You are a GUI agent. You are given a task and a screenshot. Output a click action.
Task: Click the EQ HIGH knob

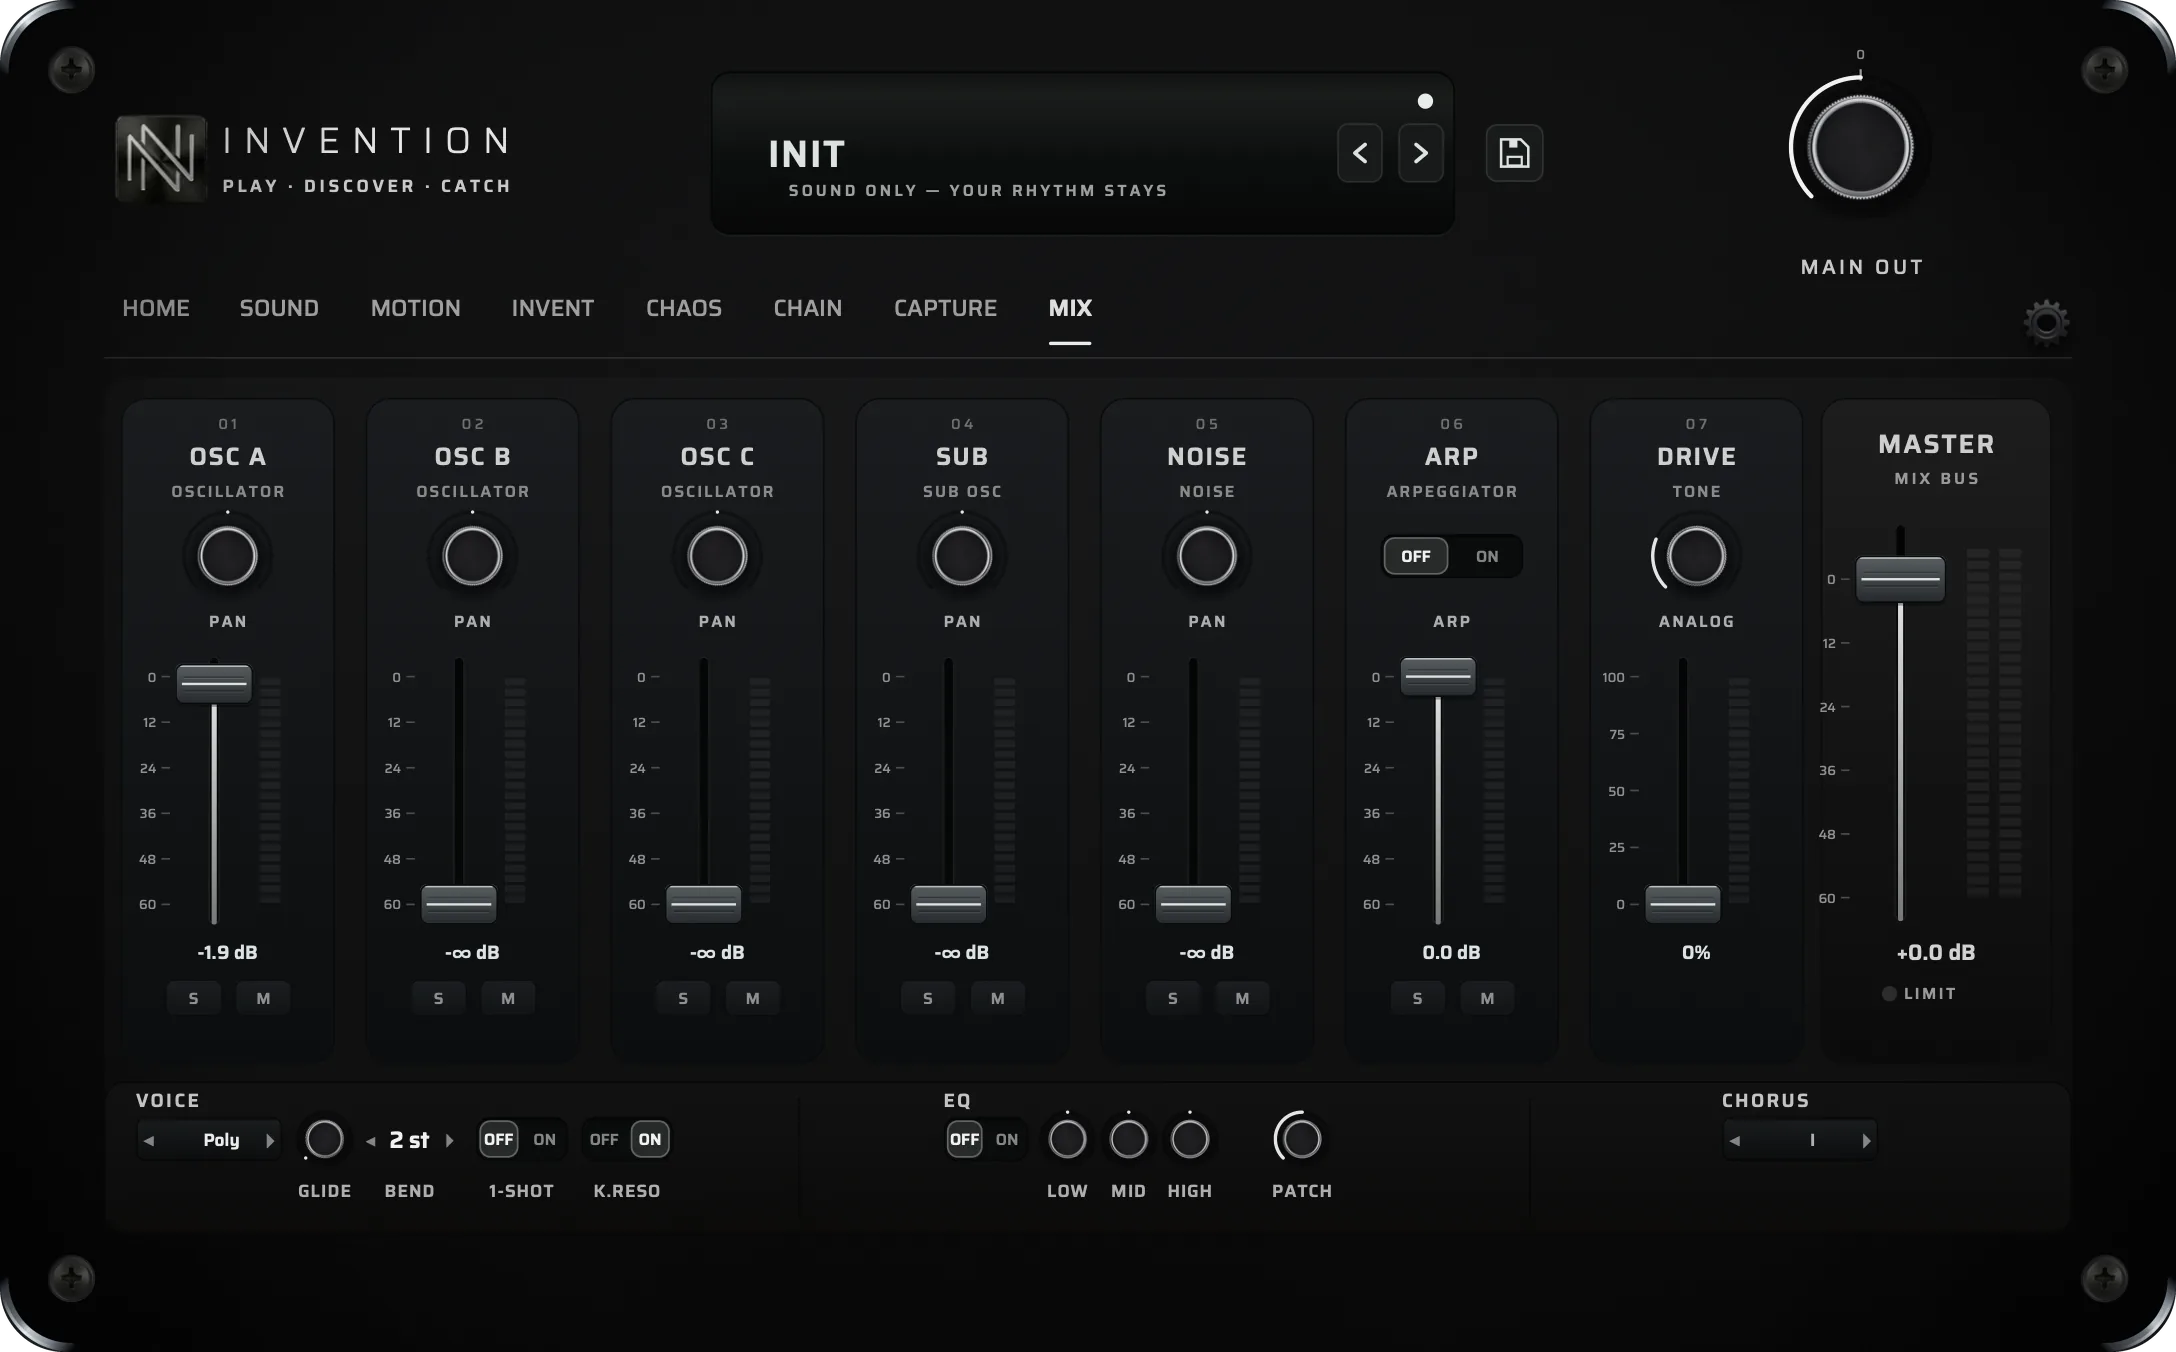(1189, 1139)
